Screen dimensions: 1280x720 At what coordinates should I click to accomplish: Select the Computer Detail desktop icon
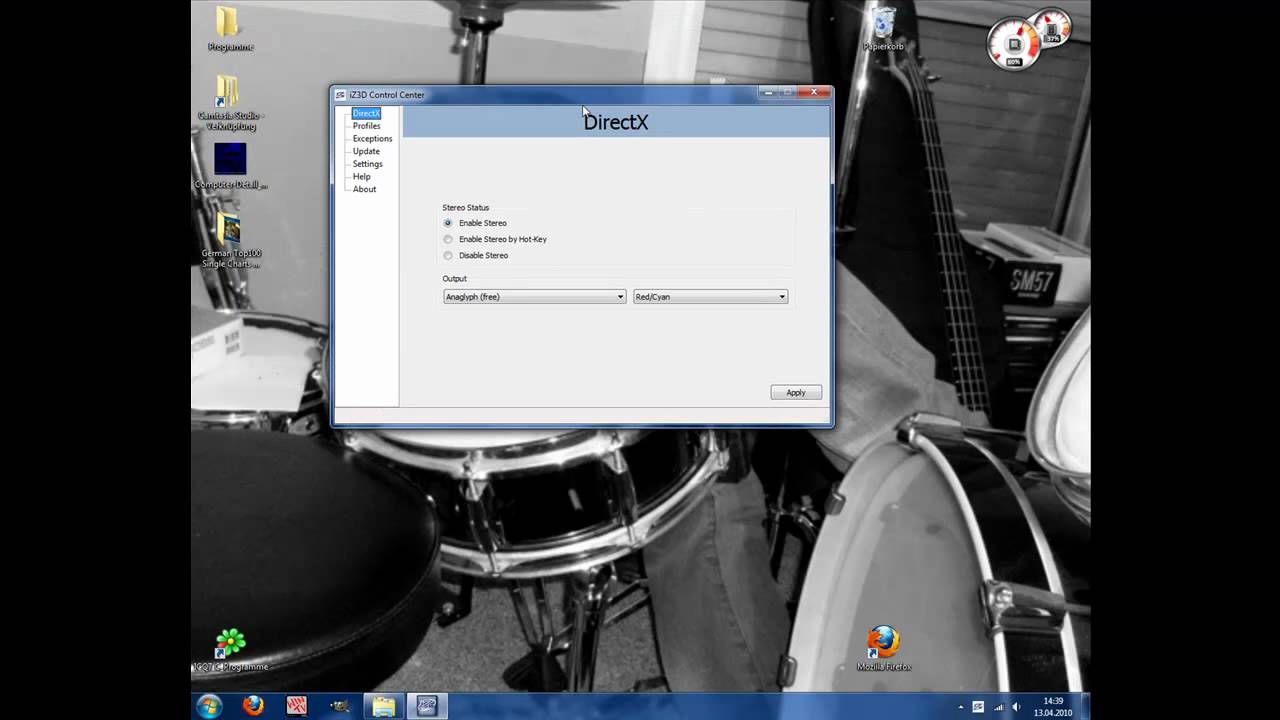[x=230, y=166]
